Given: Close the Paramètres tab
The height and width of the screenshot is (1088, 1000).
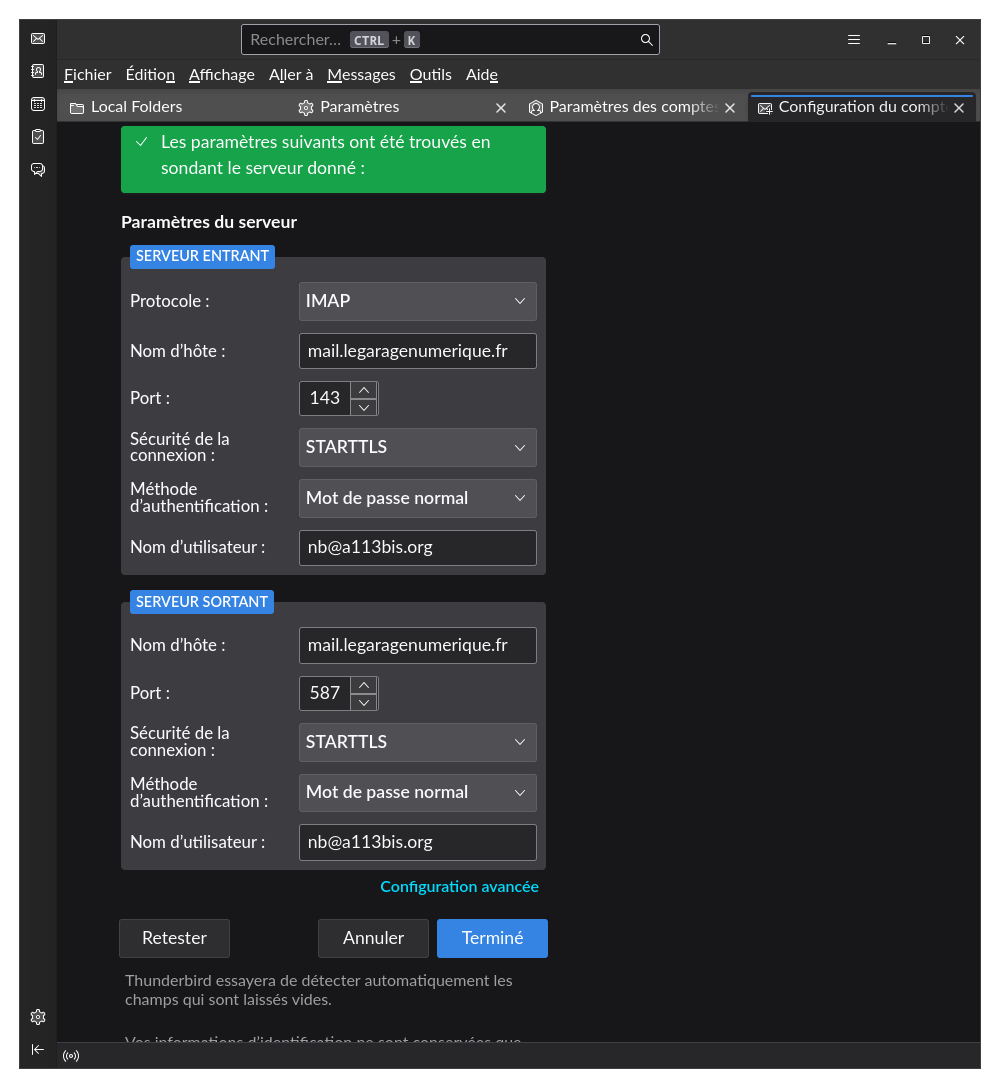Looking at the screenshot, I should pos(501,108).
